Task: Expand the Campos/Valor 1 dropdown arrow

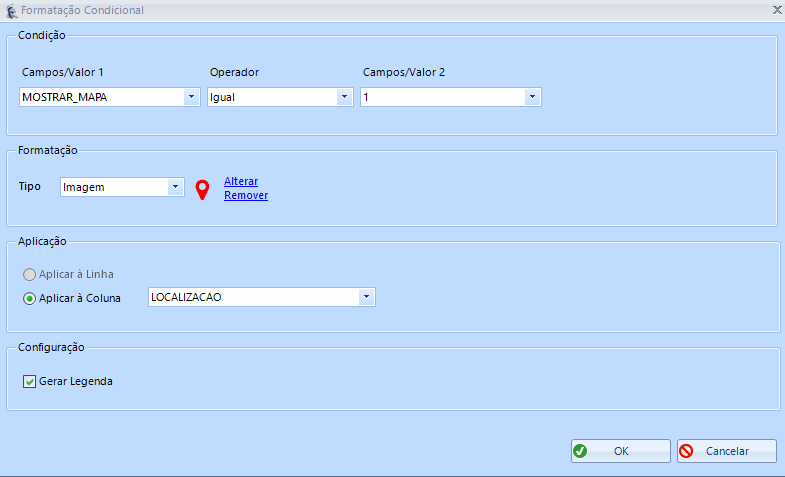Action: point(191,97)
